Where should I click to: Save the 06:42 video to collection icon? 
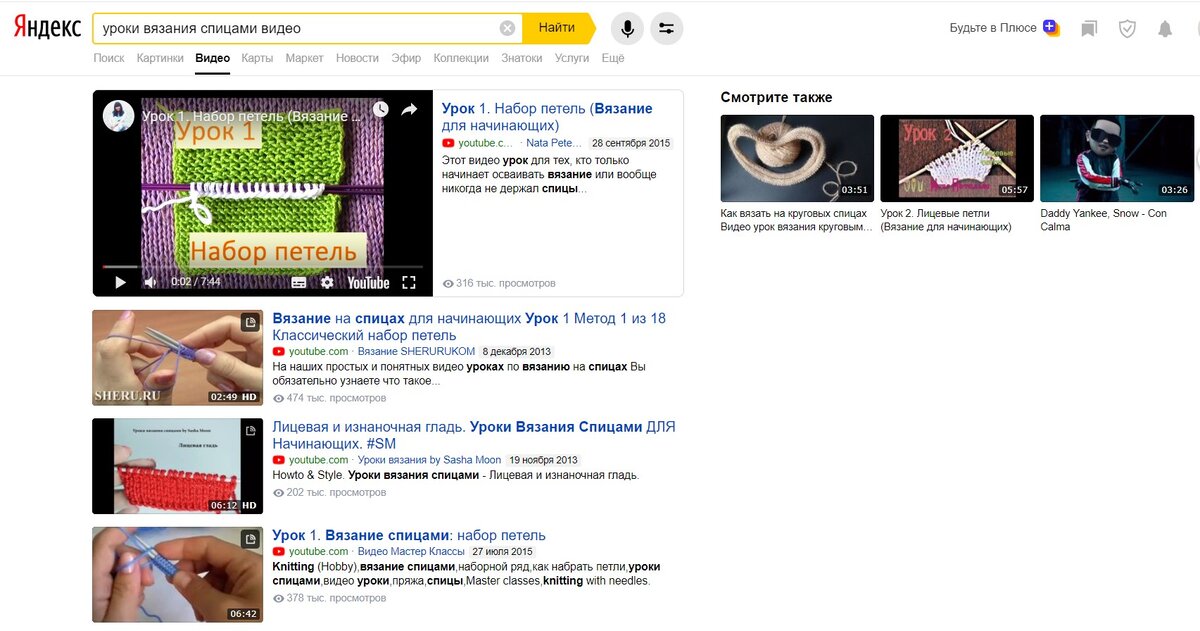point(250,538)
